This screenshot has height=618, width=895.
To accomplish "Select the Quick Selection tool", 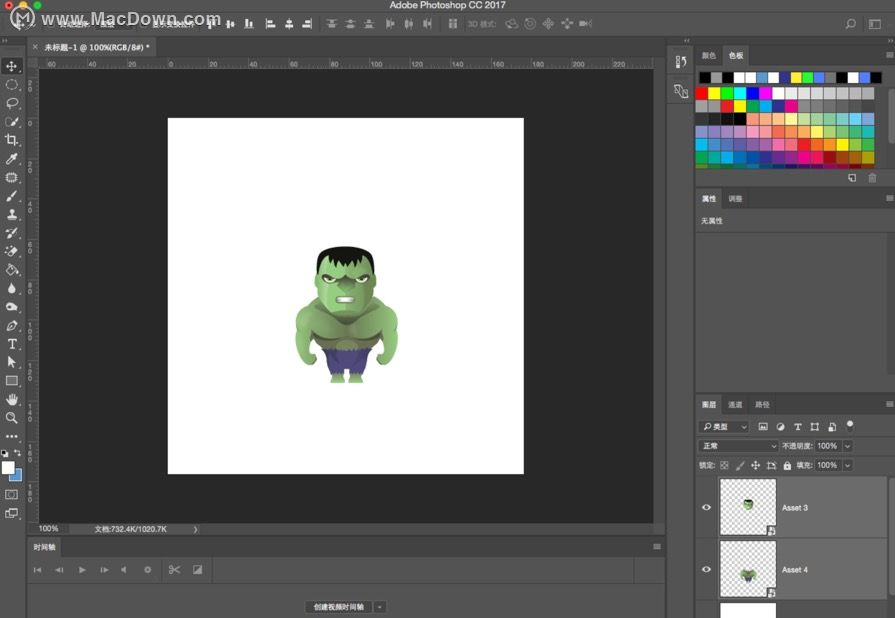I will [11, 122].
